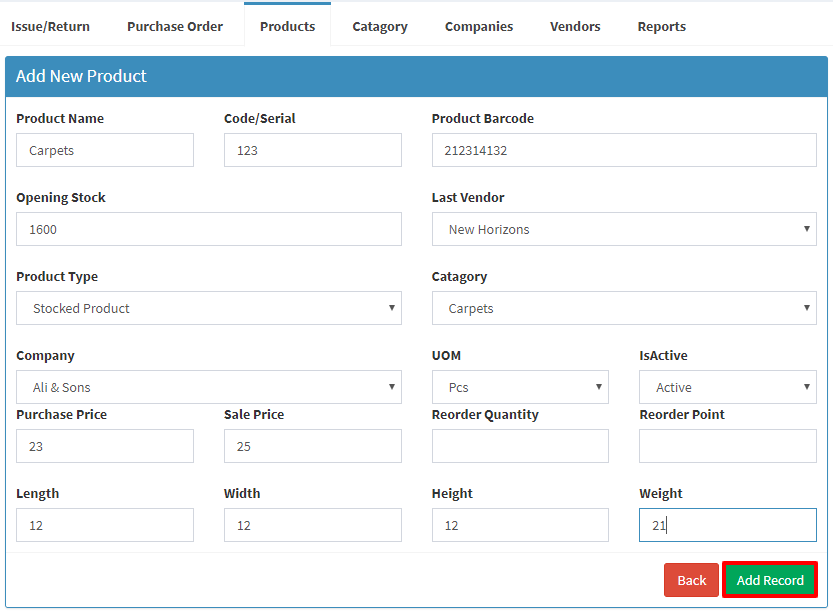Viewport: 833px width, 611px height.
Task: Expand the Product Type dropdown
Action: coord(209,308)
